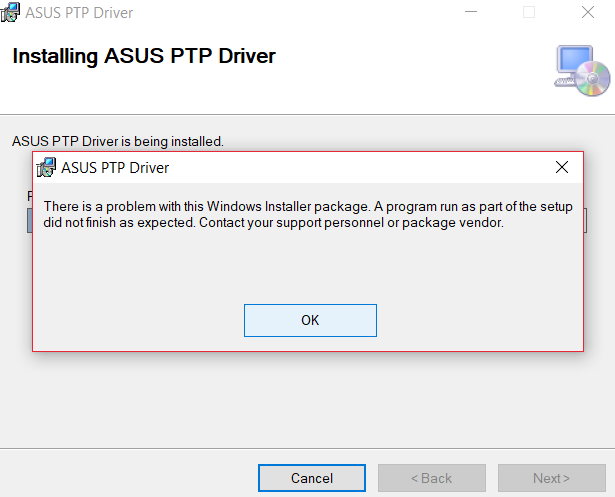The image size is (615, 497).
Task: Click the error dialog's title text
Action: point(115,168)
